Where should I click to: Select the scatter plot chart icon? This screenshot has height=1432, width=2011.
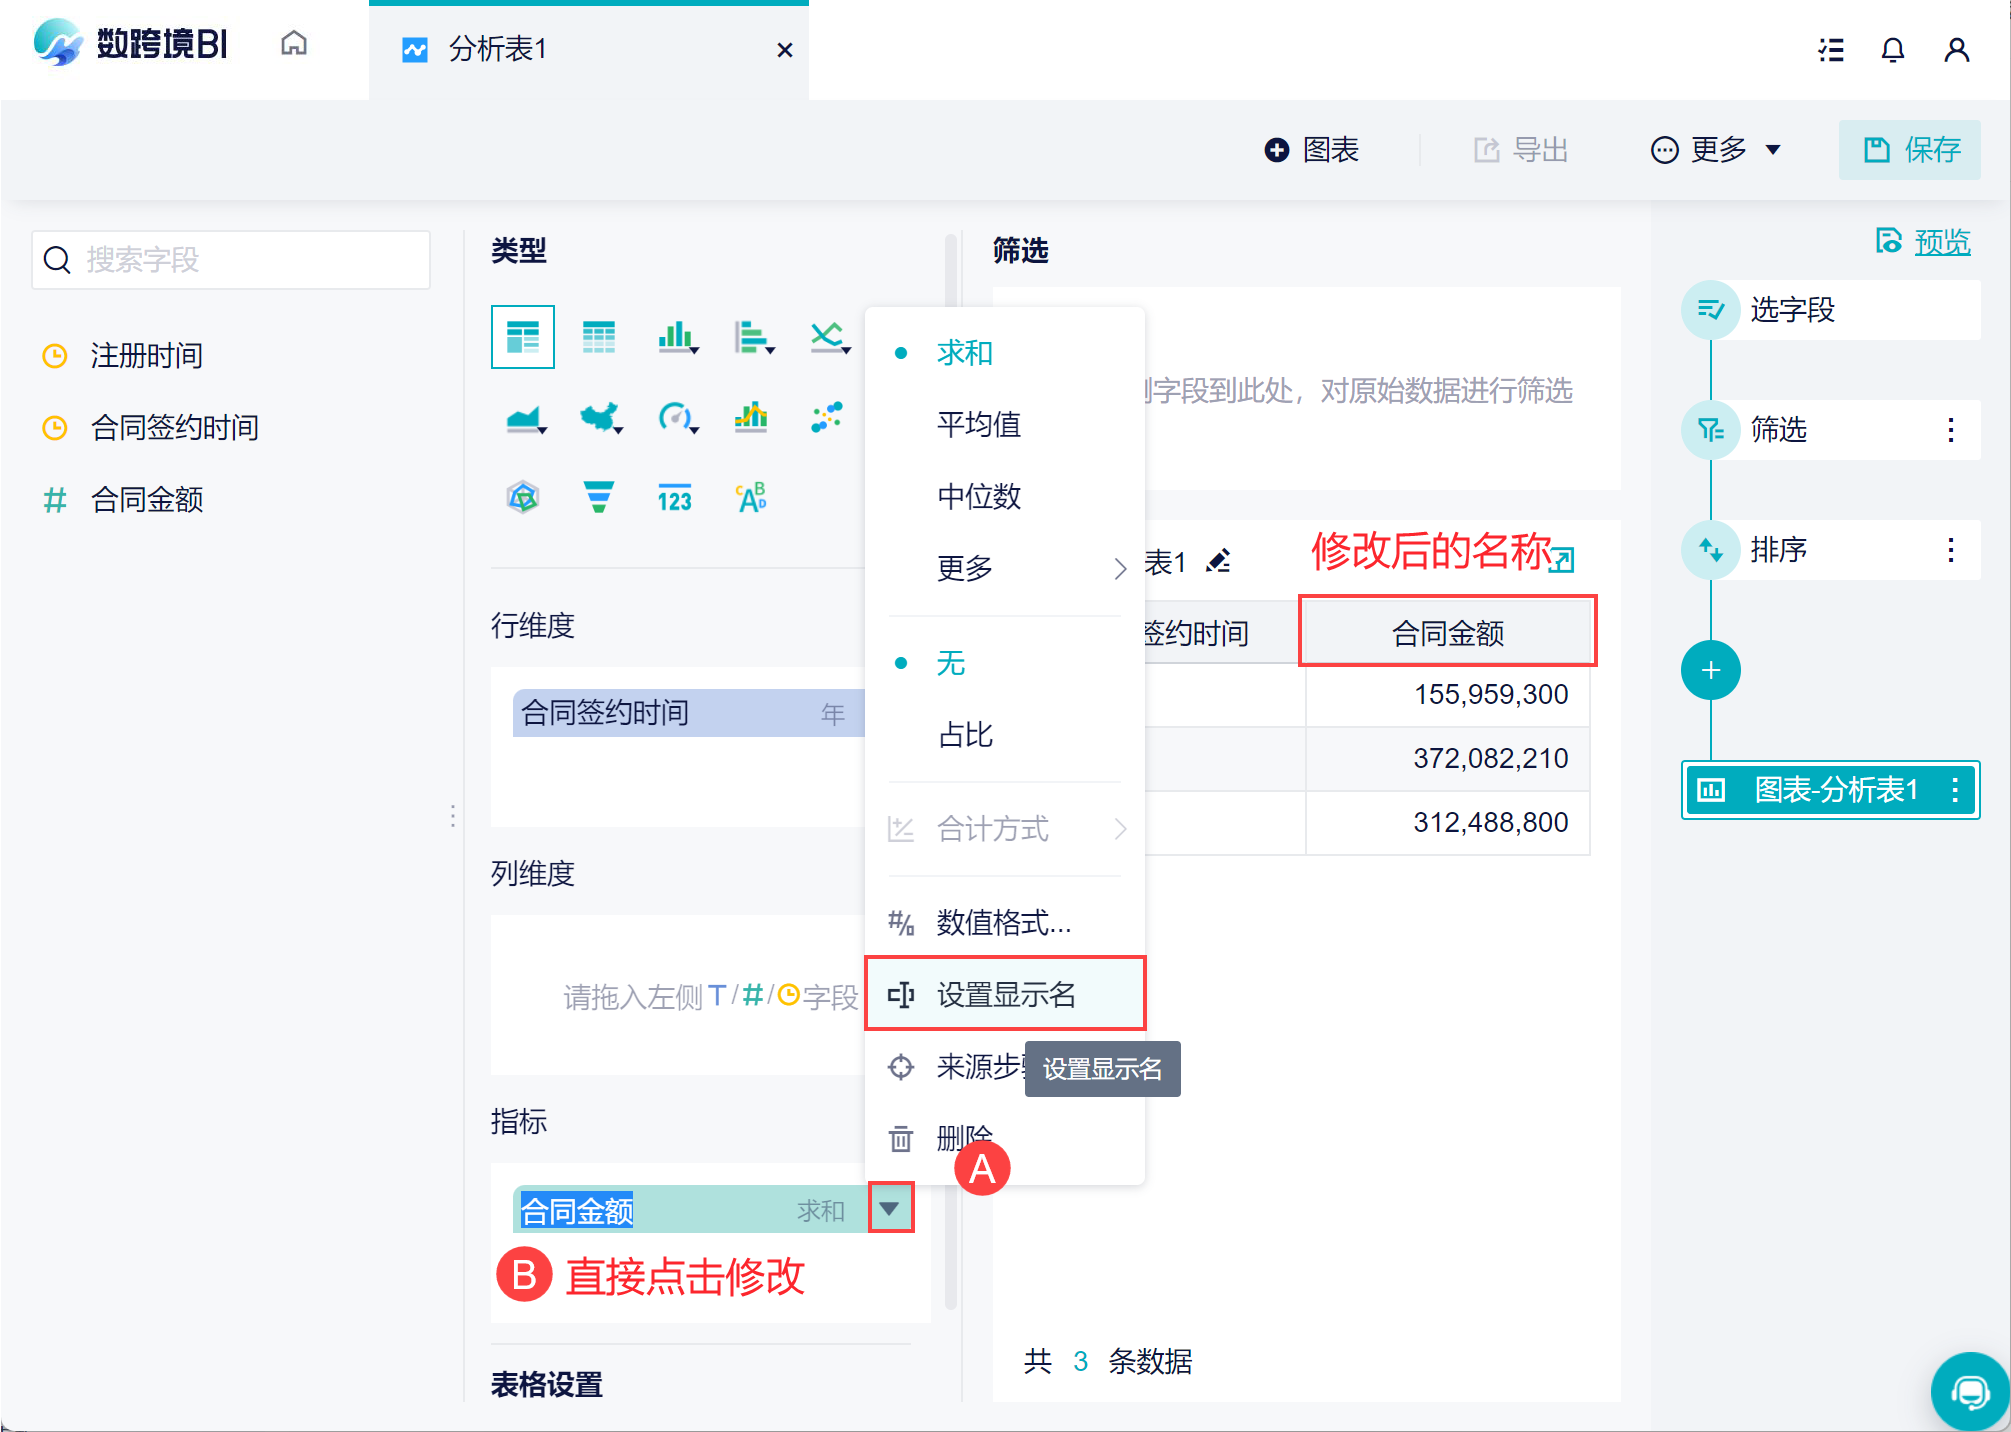[x=827, y=417]
